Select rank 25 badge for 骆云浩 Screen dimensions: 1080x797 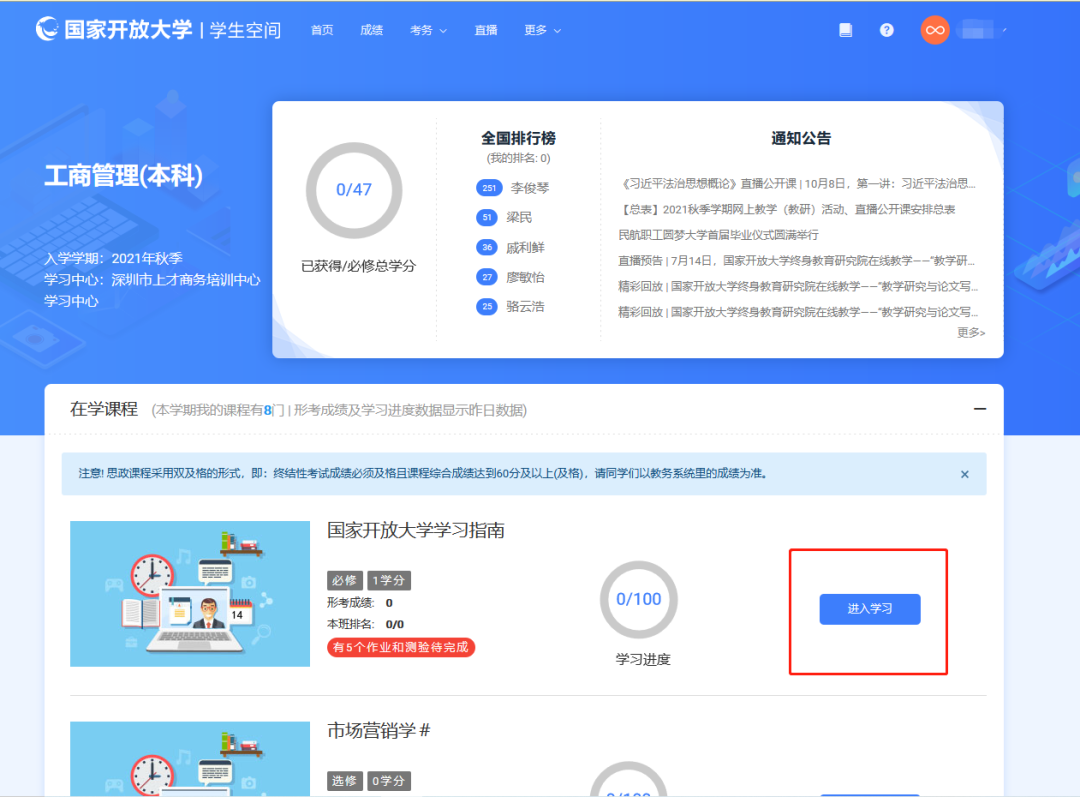(487, 307)
